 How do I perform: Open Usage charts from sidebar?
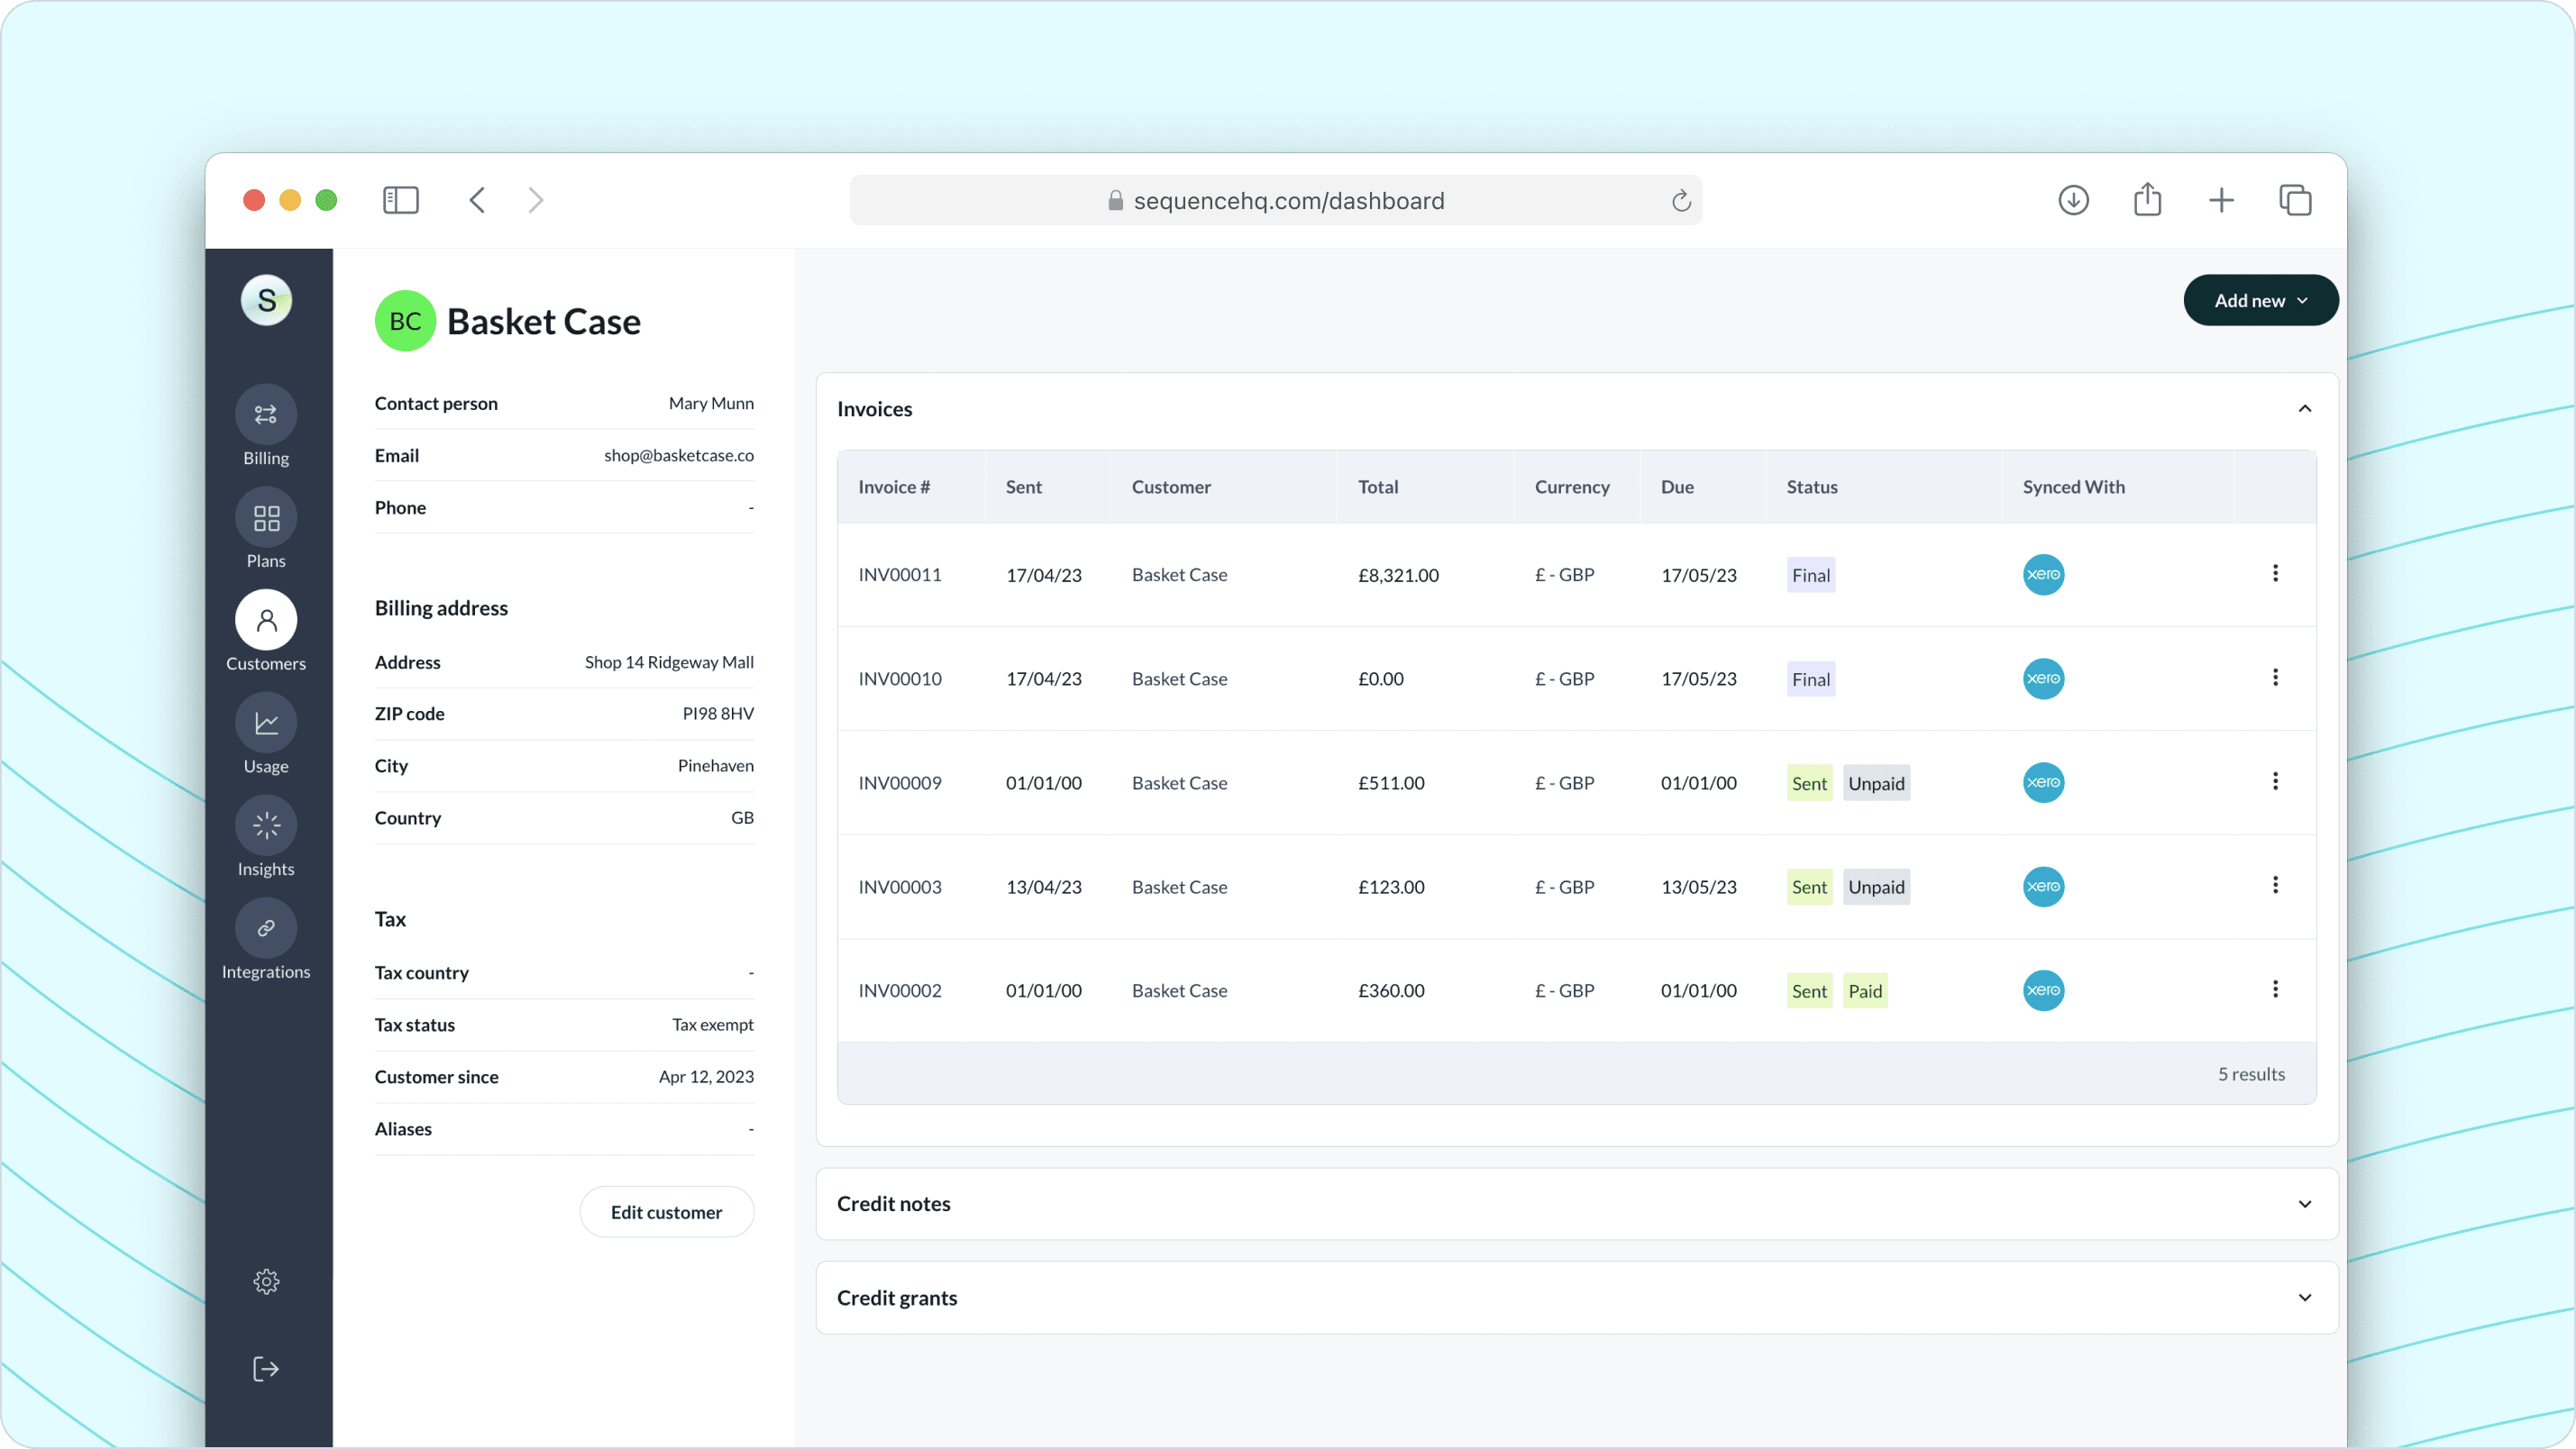click(x=266, y=723)
